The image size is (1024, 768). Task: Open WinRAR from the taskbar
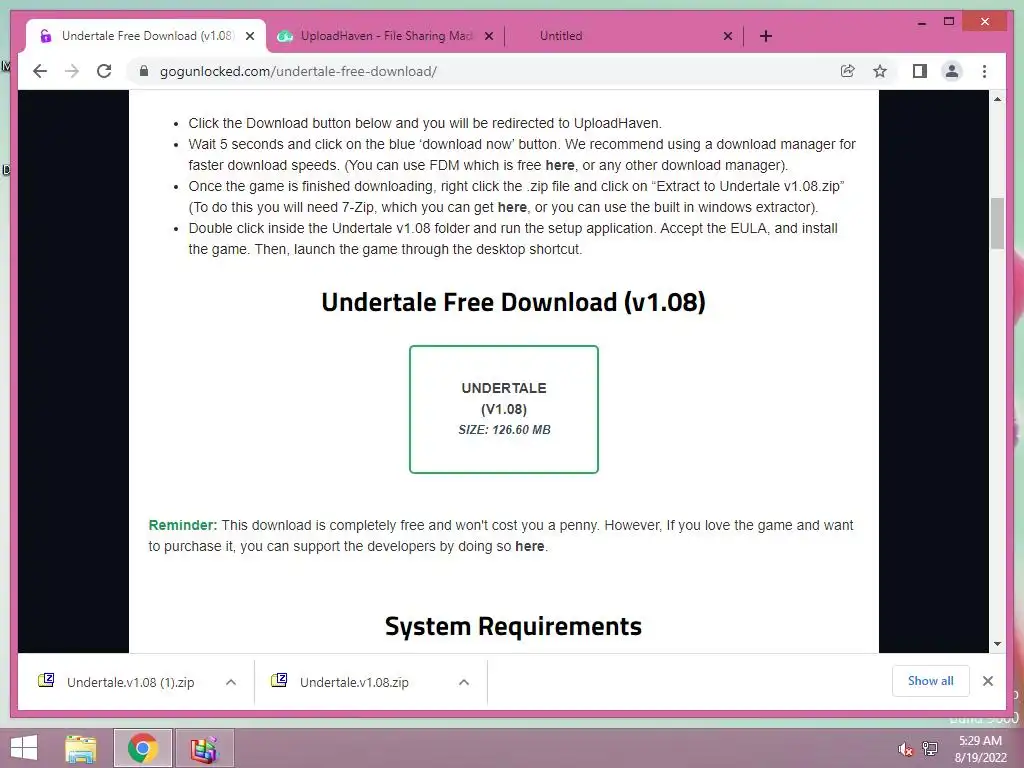click(204, 748)
